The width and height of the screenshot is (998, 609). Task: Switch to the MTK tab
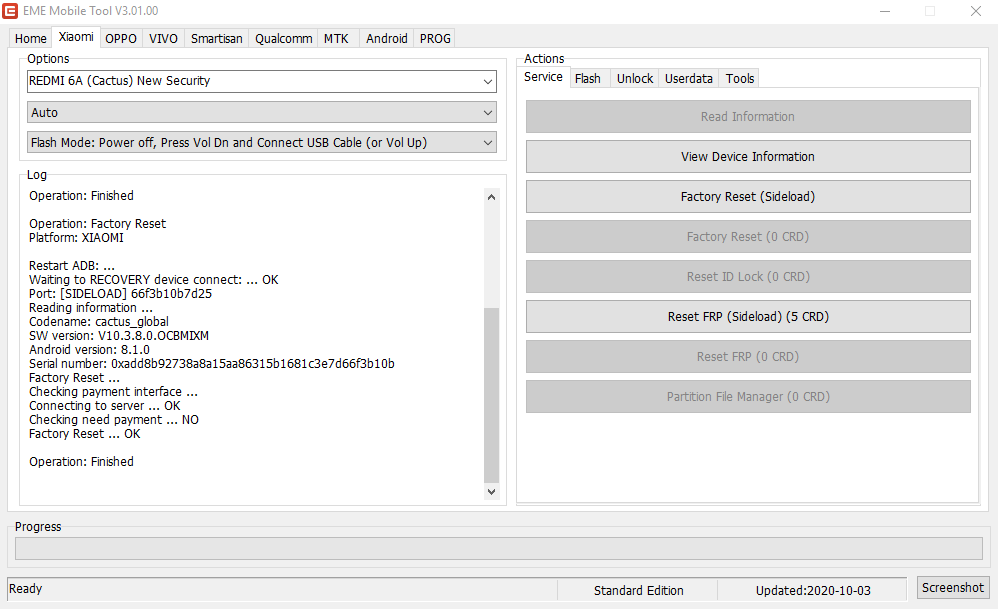click(x=336, y=38)
